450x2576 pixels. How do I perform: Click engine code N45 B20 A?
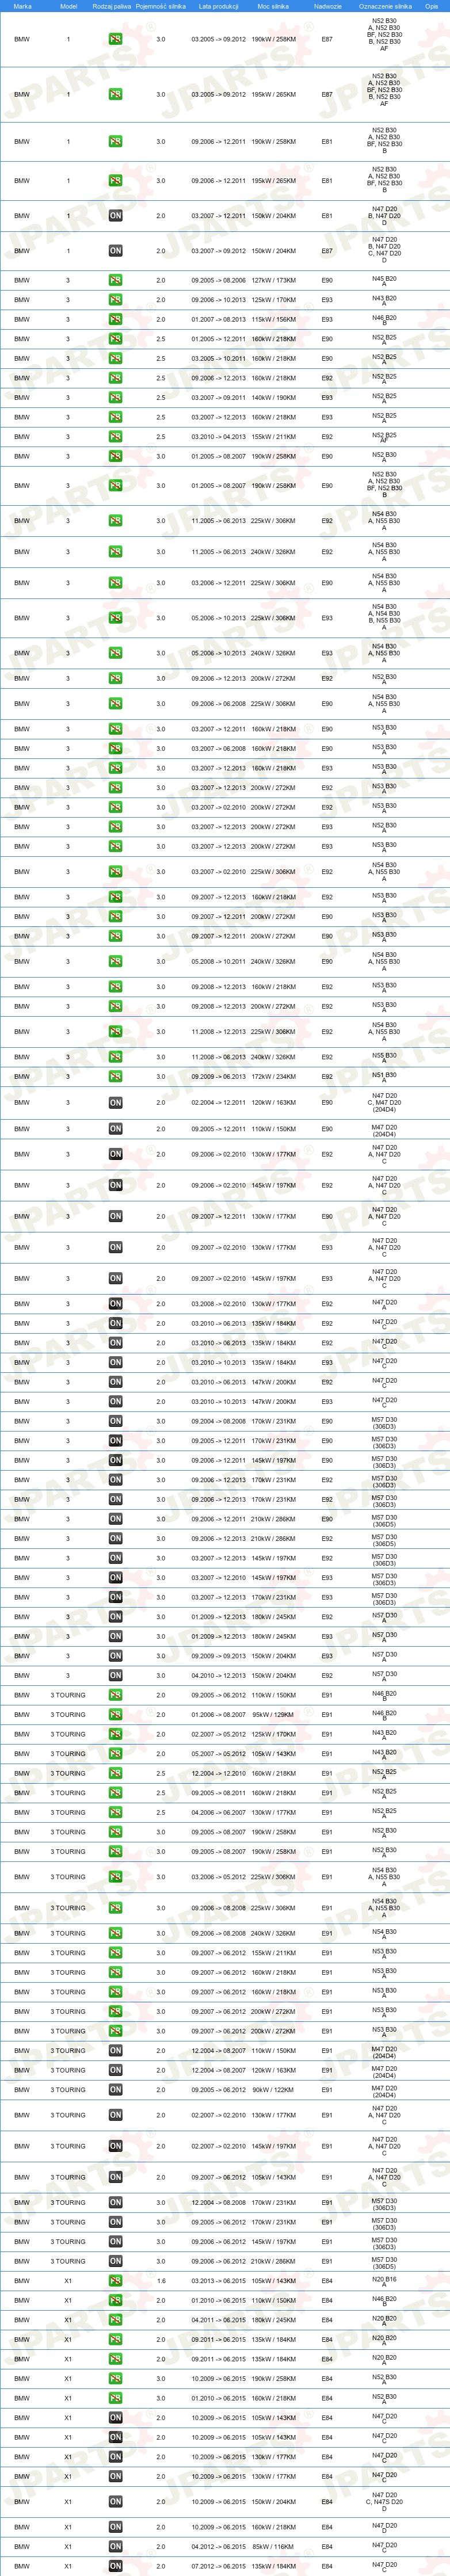384,281
